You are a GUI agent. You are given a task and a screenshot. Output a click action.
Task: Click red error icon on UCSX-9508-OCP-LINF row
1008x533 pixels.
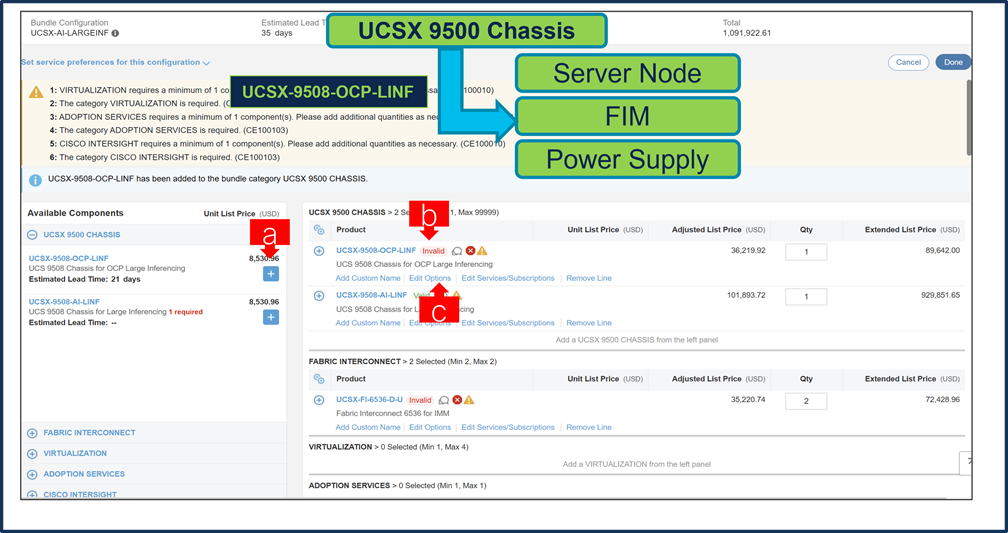click(x=470, y=251)
